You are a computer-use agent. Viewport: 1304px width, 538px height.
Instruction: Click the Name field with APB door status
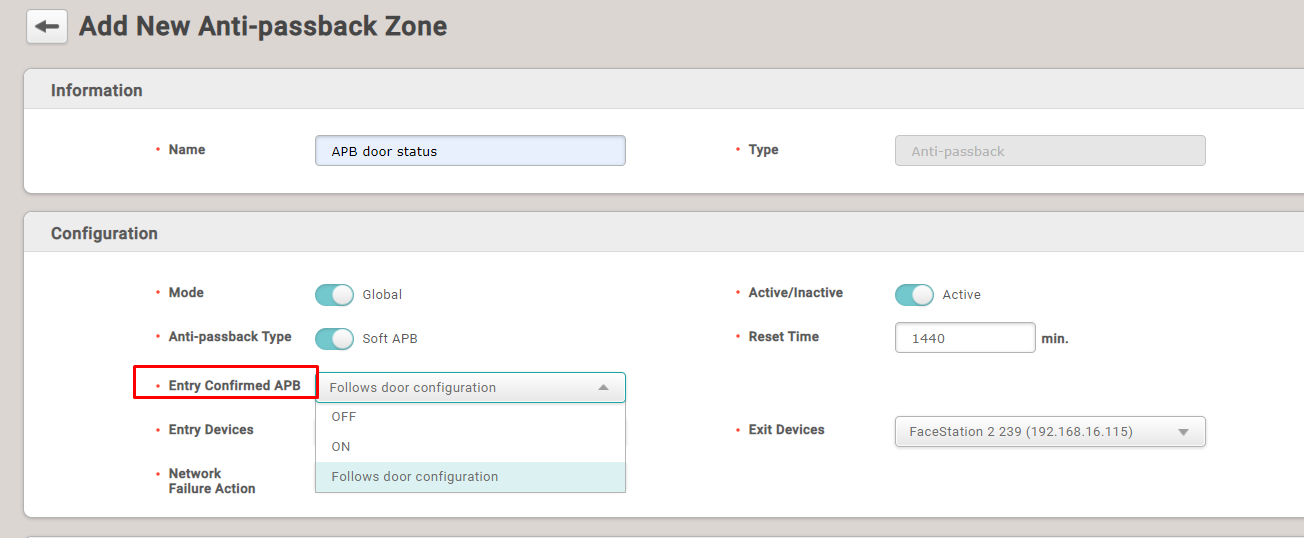click(470, 151)
